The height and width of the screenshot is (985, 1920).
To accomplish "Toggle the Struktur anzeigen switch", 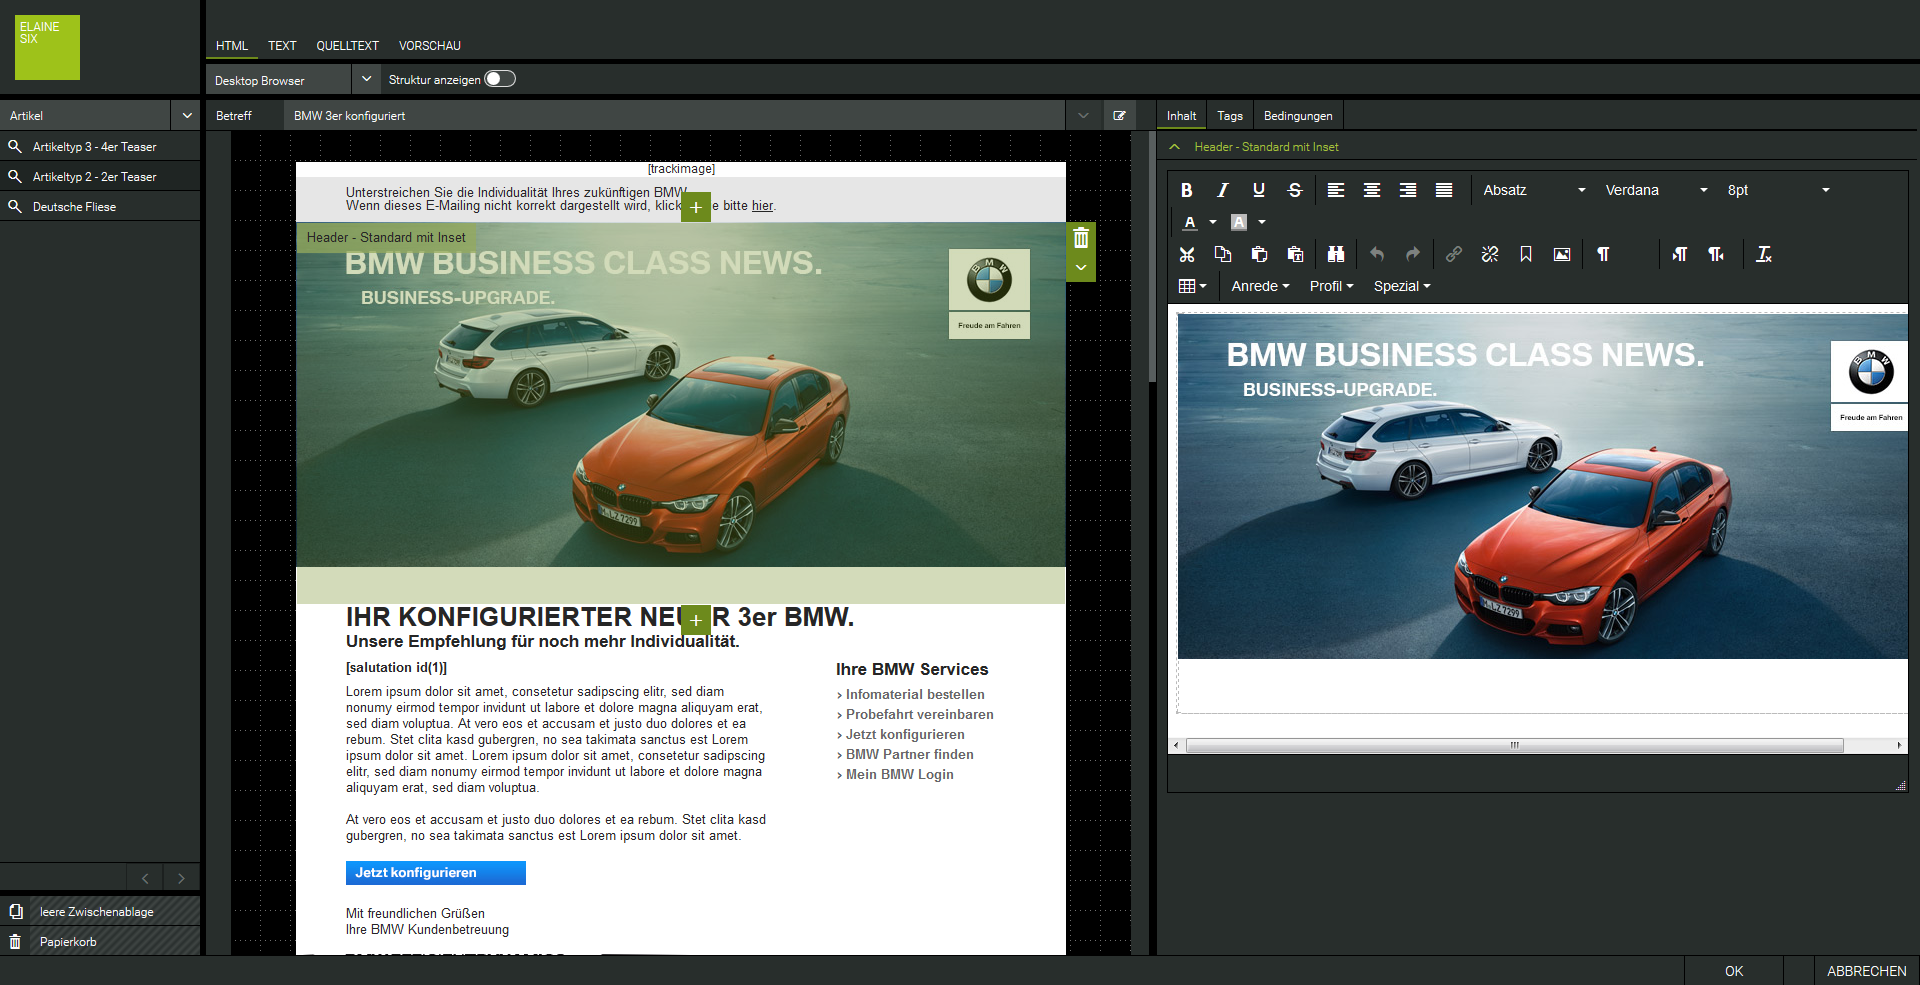I will click(500, 79).
